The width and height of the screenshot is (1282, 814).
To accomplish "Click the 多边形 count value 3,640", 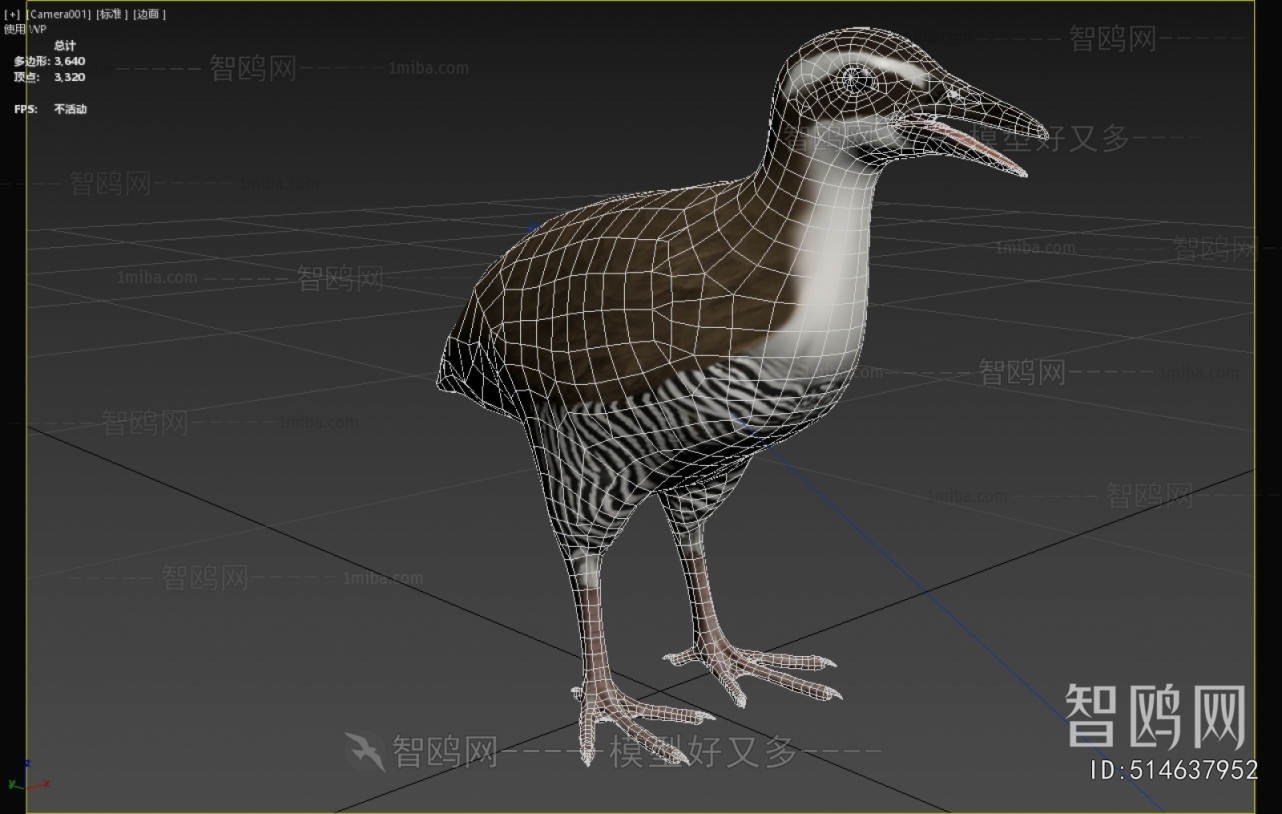I will click(x=70, y=61).
